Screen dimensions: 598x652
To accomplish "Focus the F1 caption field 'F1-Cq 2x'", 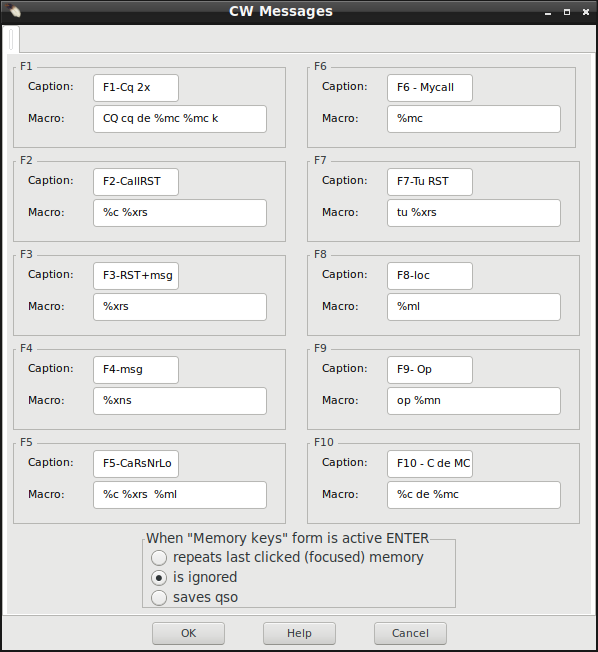I will click(136, 88).
